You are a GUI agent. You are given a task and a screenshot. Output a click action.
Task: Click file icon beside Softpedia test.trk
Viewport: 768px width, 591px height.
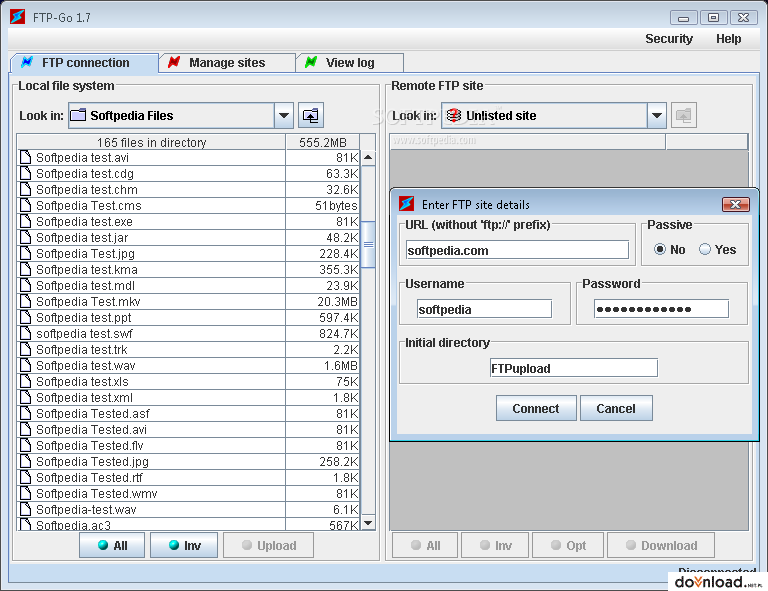click(x=25, y=349)
